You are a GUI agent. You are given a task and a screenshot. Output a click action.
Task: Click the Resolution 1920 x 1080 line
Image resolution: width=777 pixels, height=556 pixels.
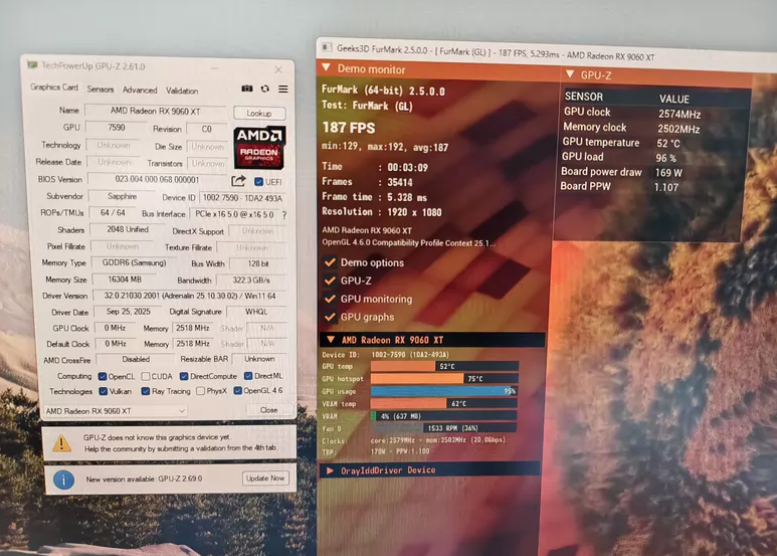coord(382,212)
